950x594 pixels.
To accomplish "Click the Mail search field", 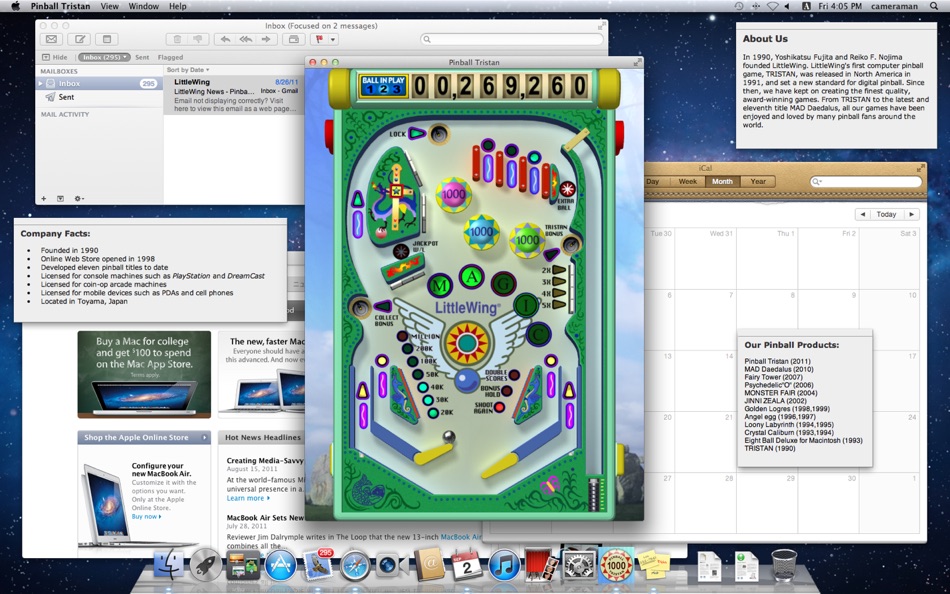I will click(x=512, y=39).
